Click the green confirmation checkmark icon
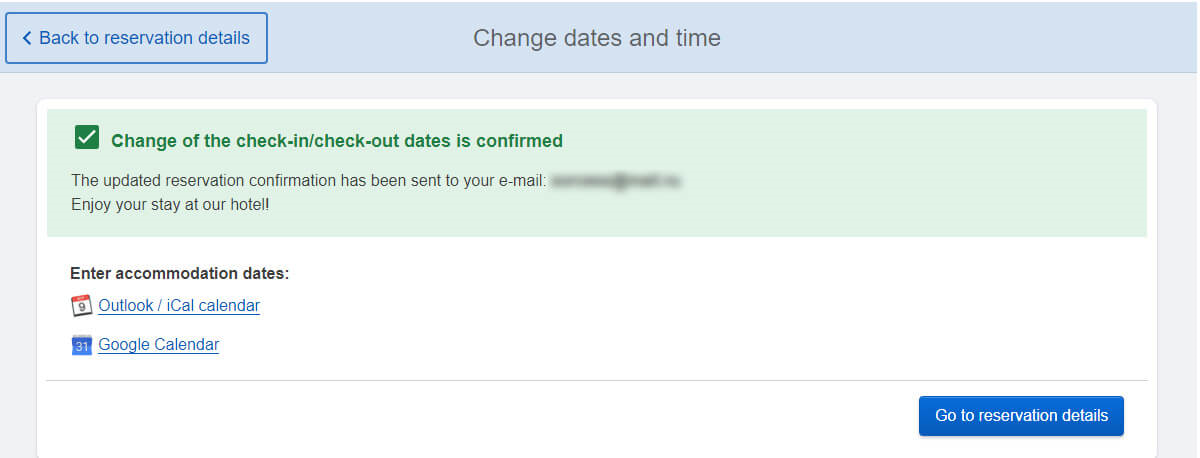 point(87,138)
